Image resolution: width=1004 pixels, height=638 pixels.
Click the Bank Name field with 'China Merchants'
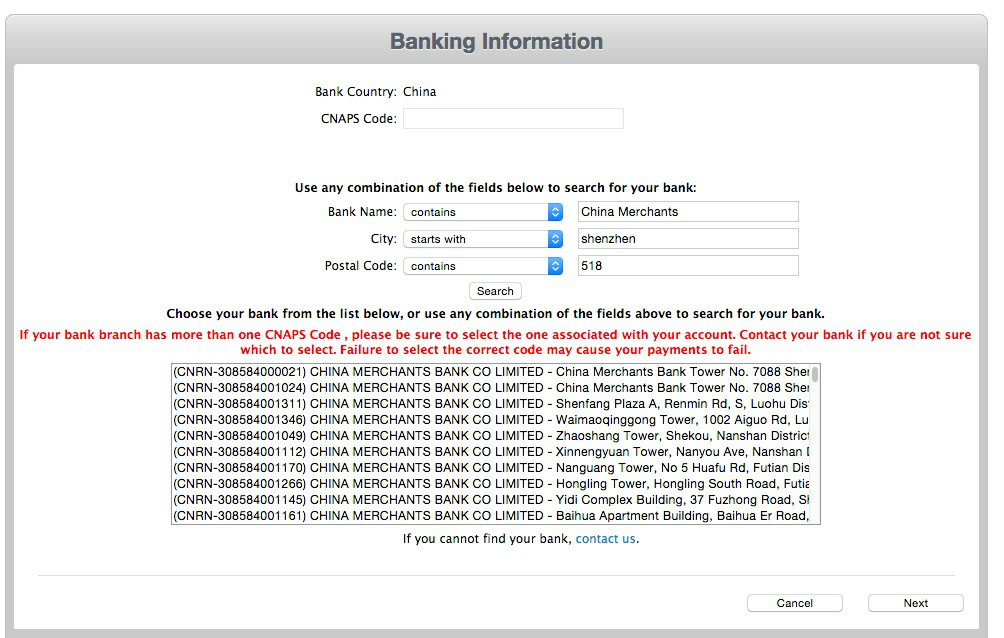[688, 212]
